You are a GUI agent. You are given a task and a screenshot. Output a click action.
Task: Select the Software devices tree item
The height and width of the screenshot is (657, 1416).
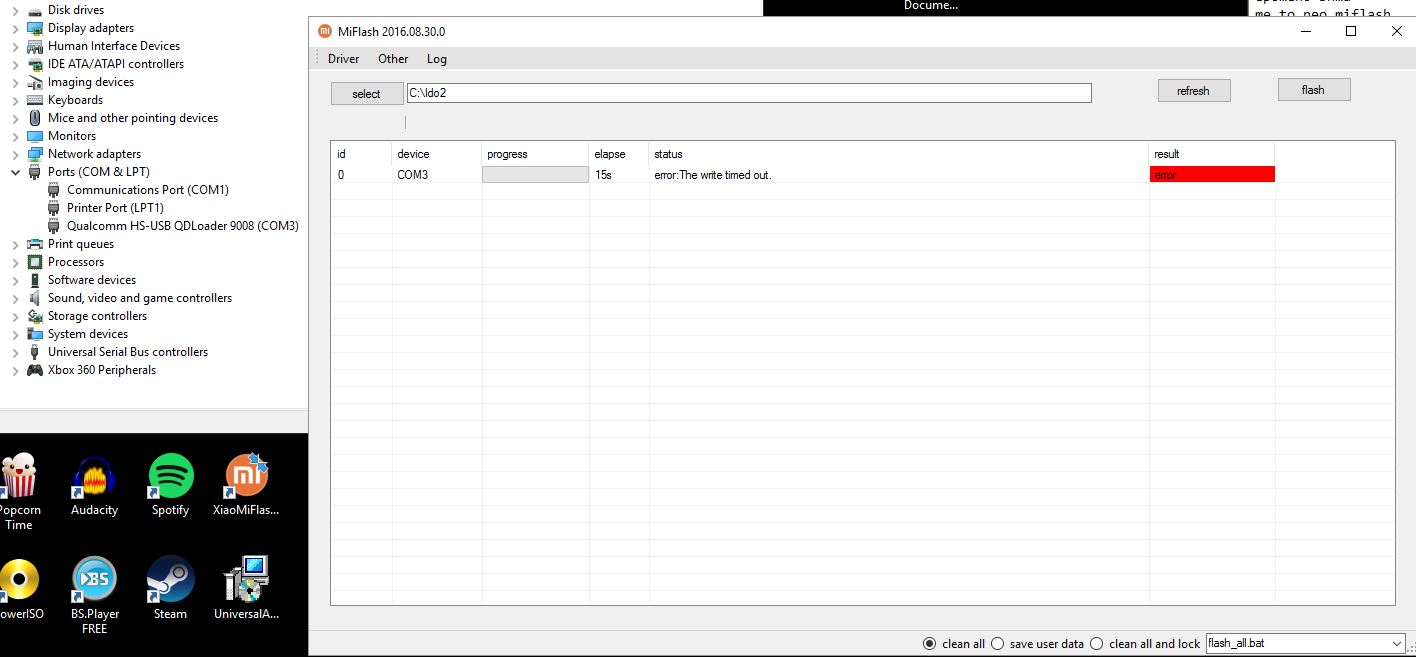(x=92, y=280)
